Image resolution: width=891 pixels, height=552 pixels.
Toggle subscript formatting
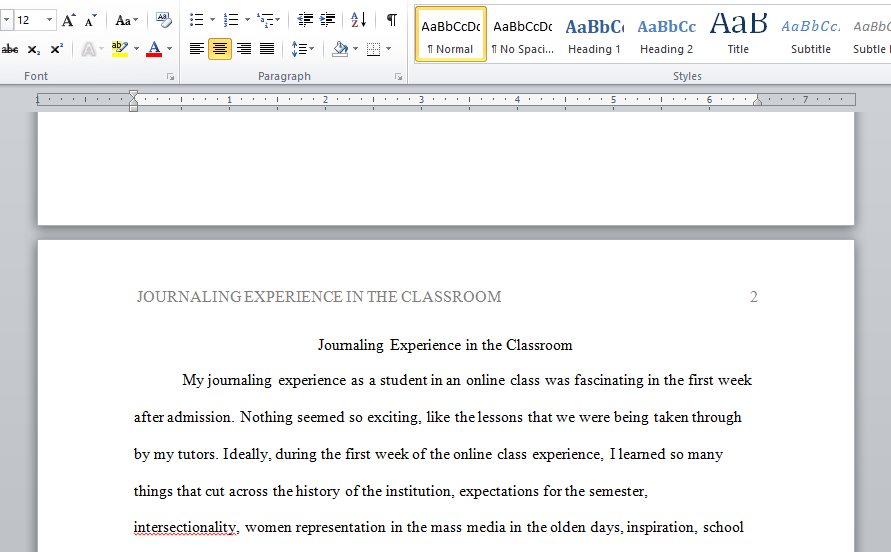pyautogui.click(x=34, y=49)
